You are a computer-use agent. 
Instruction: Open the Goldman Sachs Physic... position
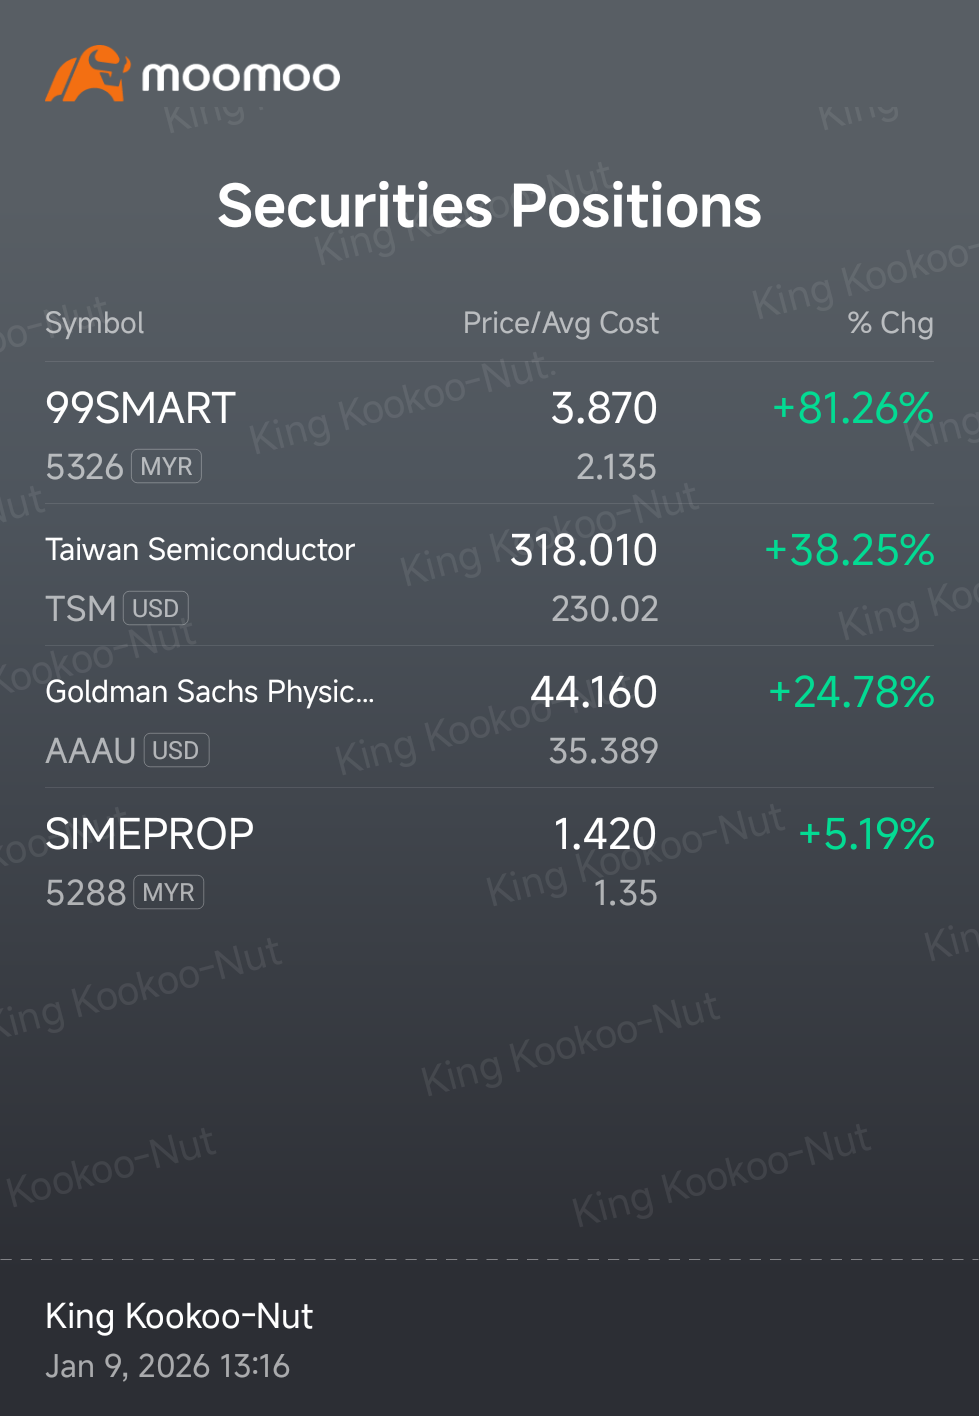click(489, 717)
